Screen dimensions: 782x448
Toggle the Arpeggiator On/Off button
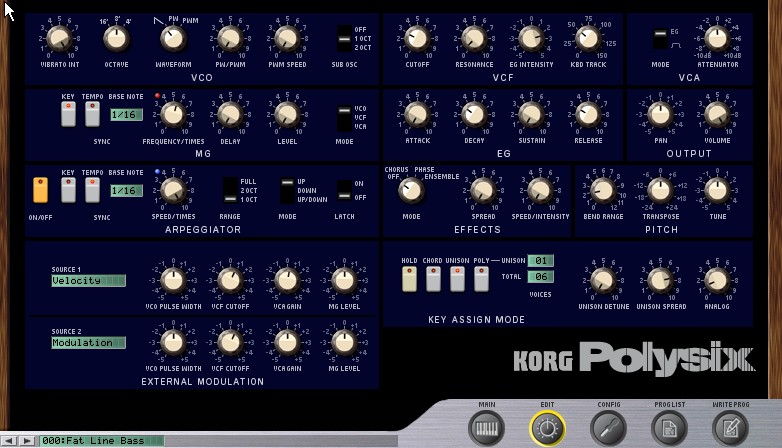tap(40, 190)
